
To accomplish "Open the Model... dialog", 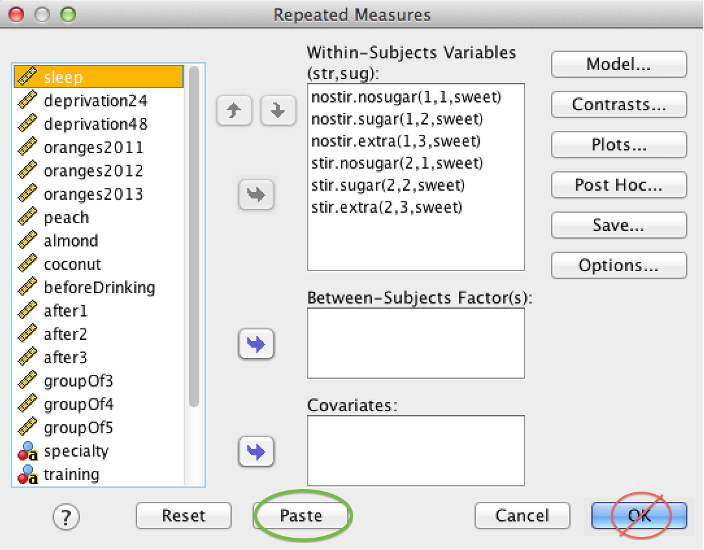I will tap(619, 64).
